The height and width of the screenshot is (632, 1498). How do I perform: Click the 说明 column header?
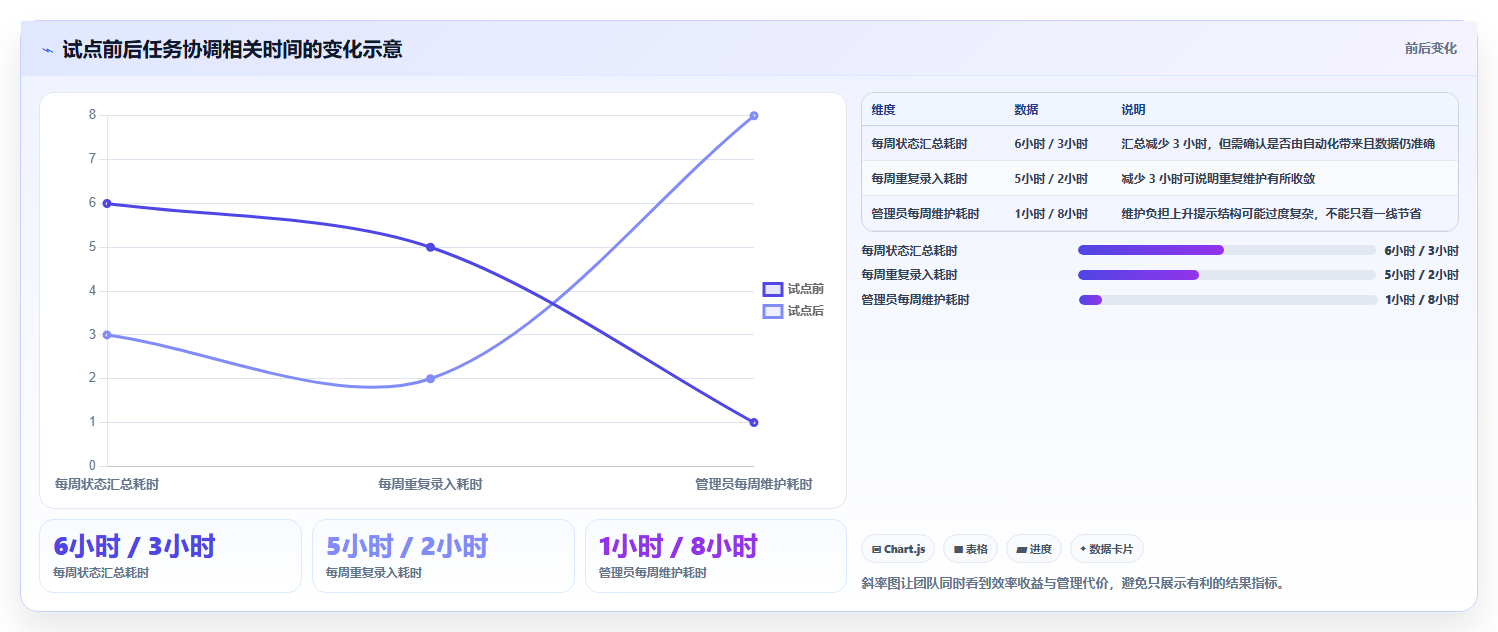[x=1134, y=110]
